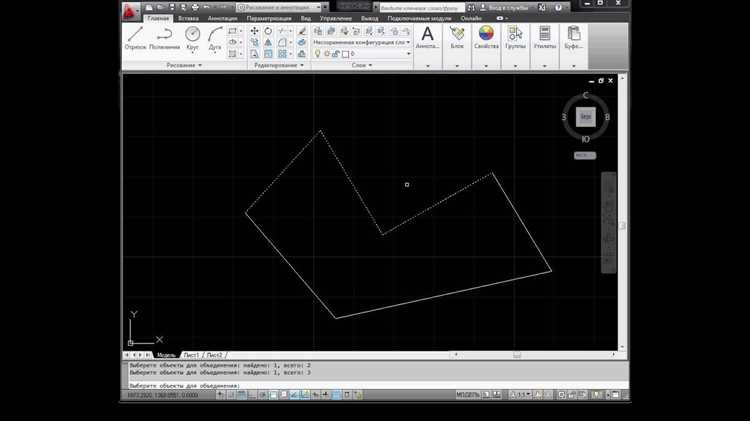Image resolution: width=750 pixels, height=421 pixels.
Task: Toggle Ortho mode in status bar
Action: point(252,395)
